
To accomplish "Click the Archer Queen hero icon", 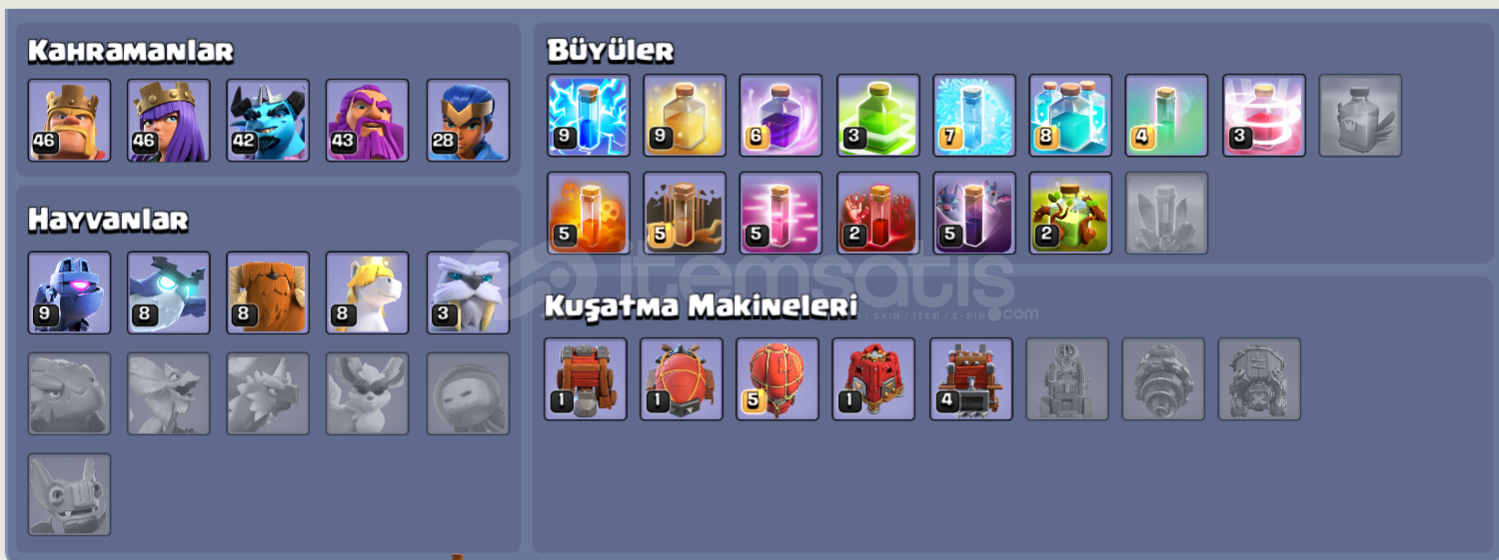I will (169, 120).
